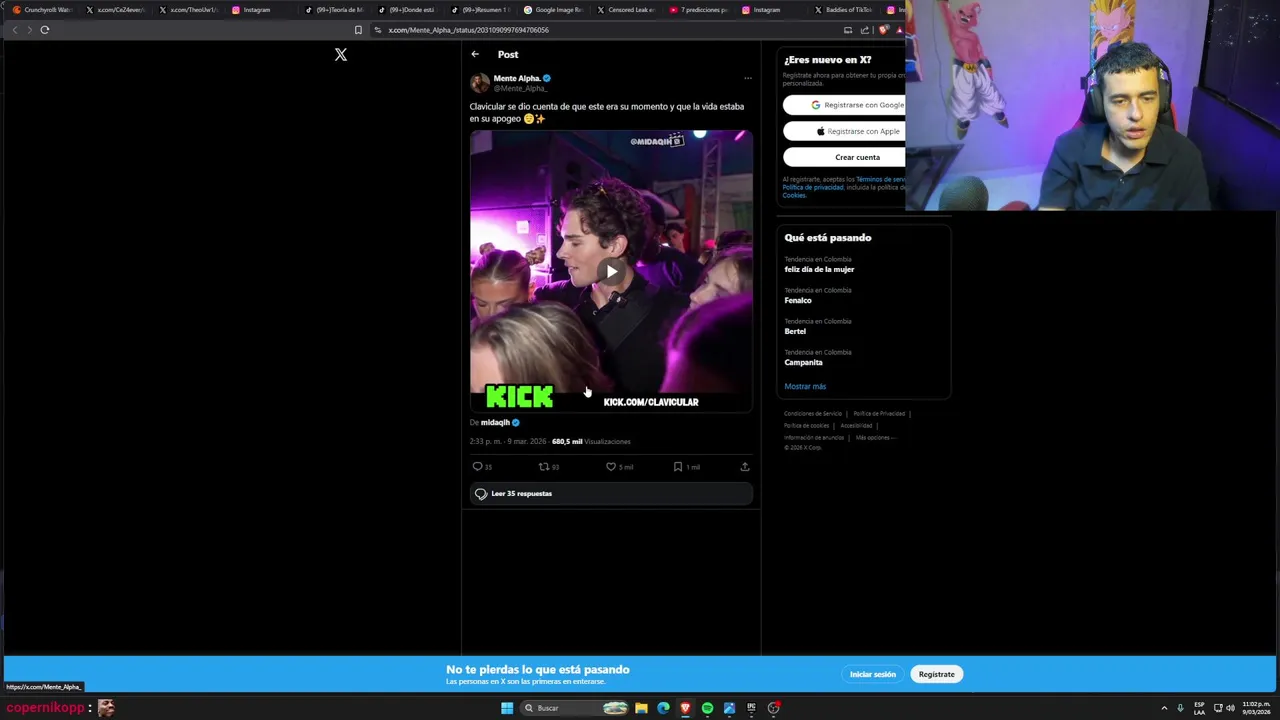
Task: Expand Más opciones footer menu
Action: (x=875, y=437)
